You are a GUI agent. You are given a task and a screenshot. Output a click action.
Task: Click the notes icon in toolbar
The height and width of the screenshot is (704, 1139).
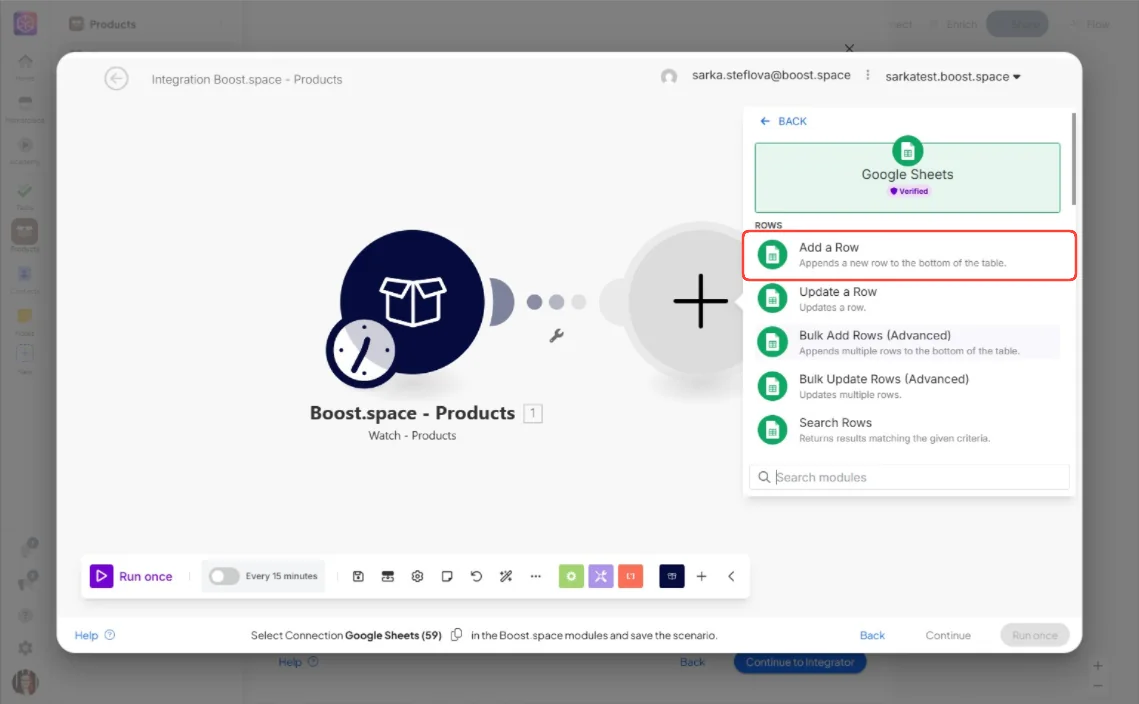tap(447, 576)
